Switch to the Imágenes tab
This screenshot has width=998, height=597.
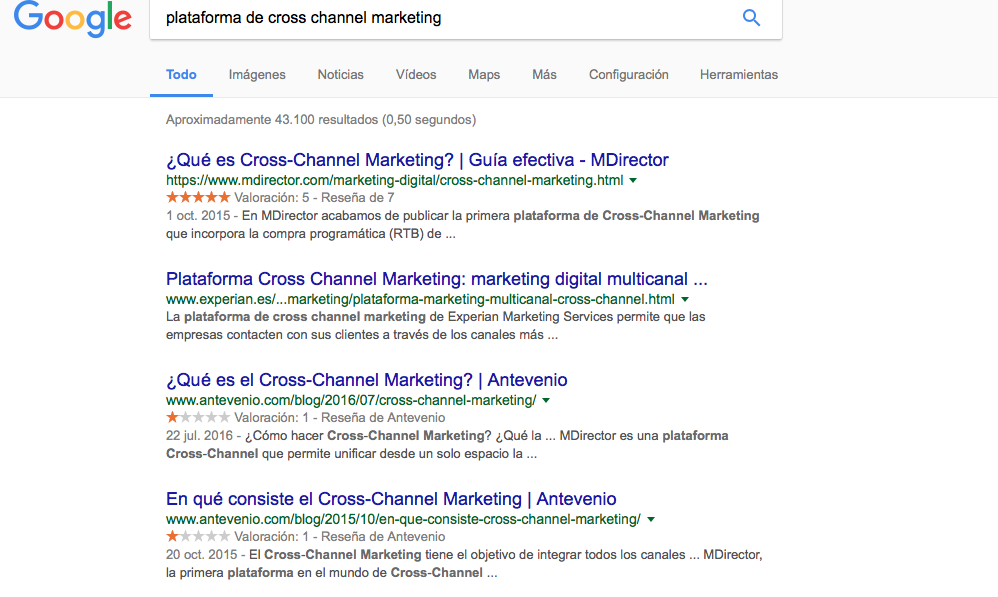(257, 74)
